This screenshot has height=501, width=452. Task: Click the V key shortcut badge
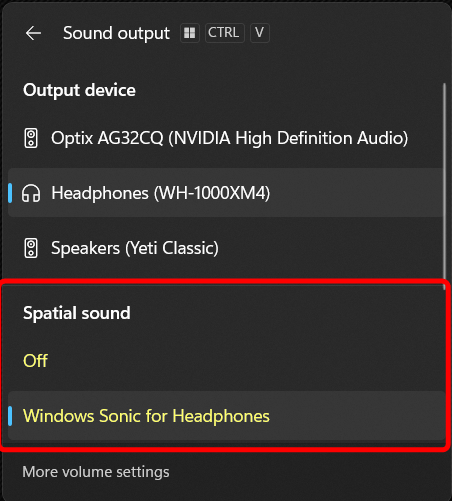point(260,33)
